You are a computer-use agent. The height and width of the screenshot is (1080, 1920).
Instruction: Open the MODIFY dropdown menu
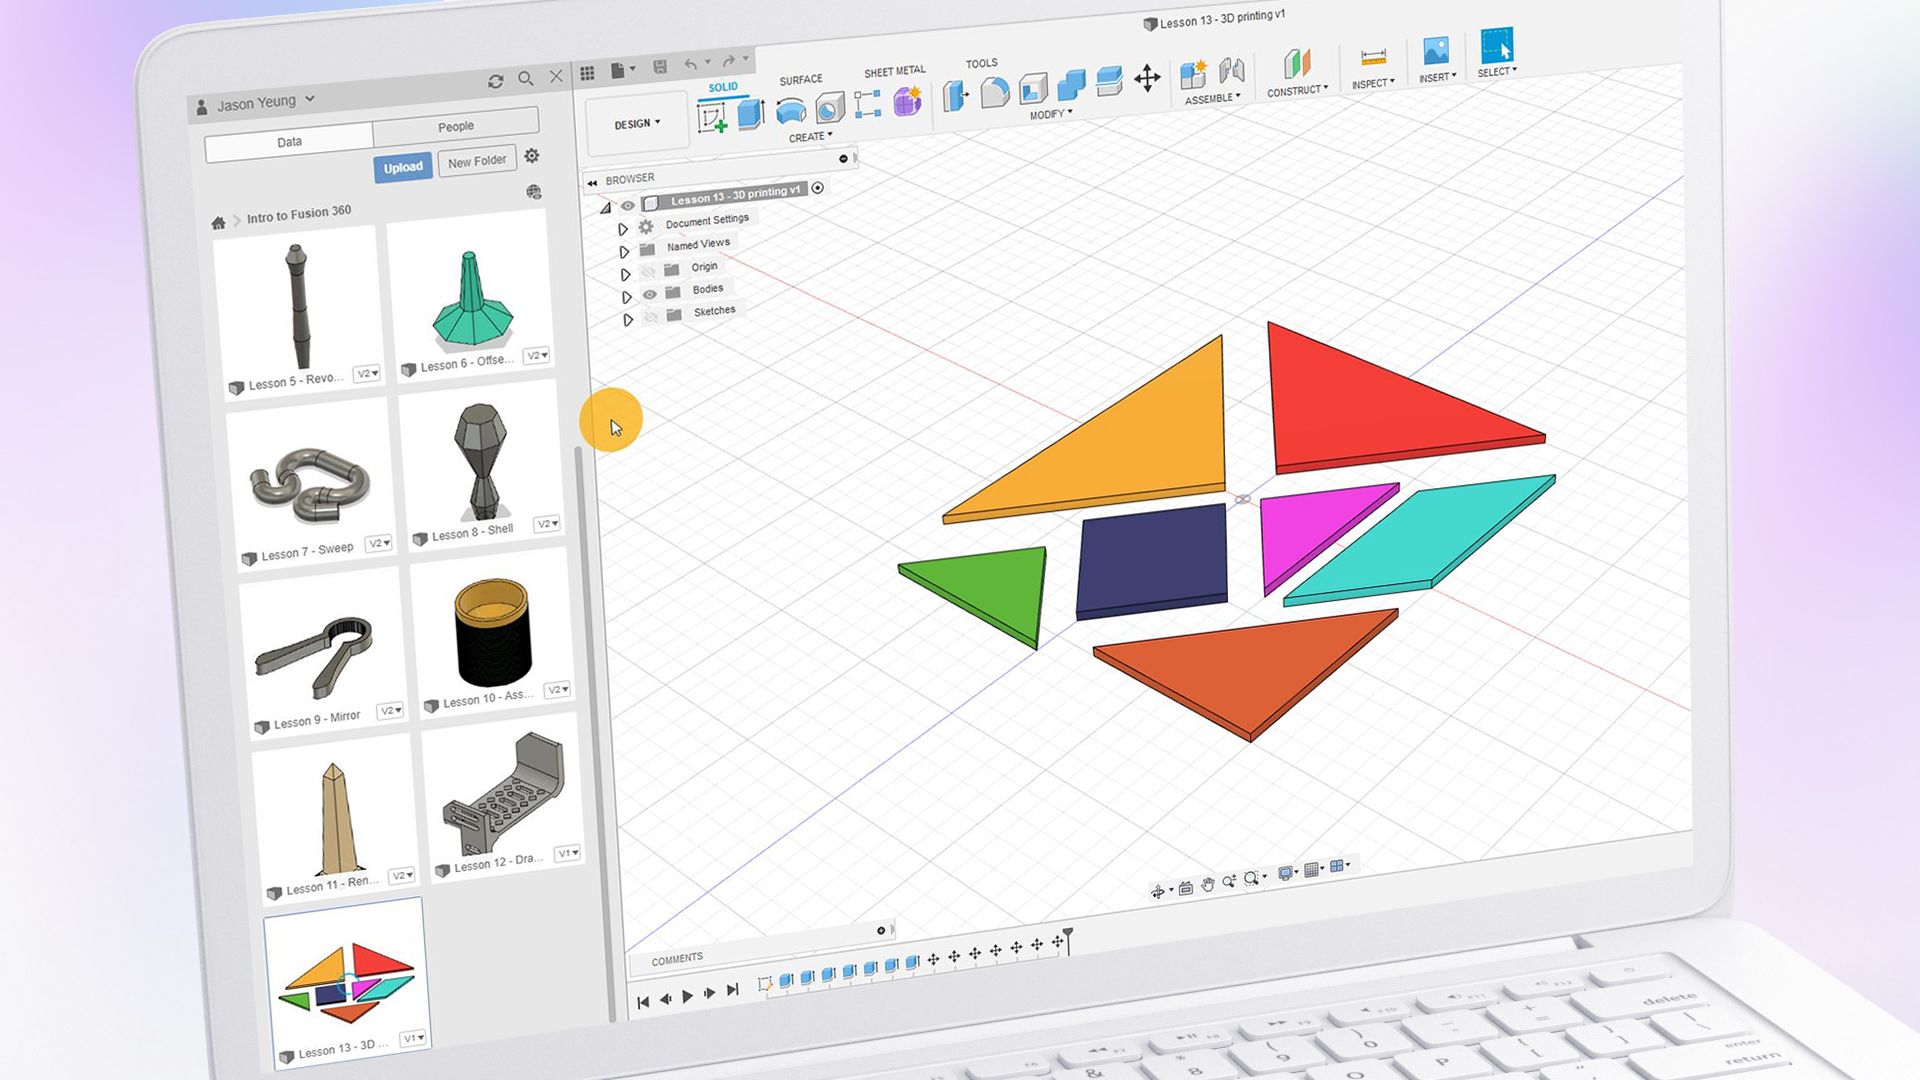[x=1051, y=115]
